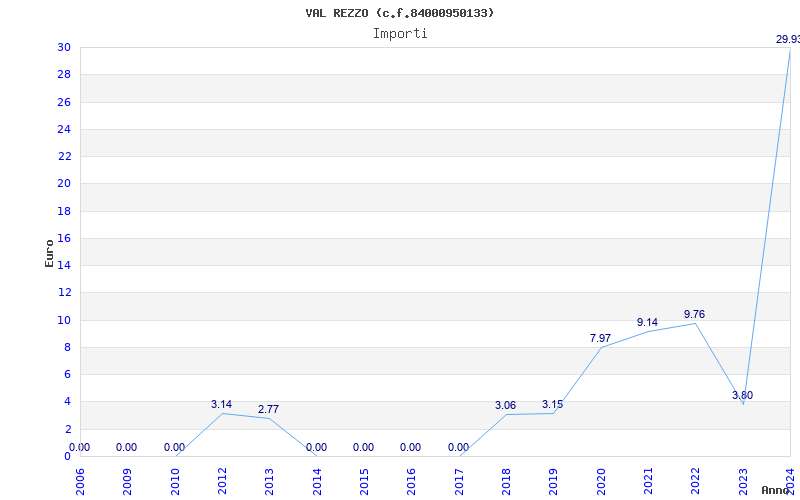This screenshot has height=500, width=800.
Task: Select the 3.06 data label
Action: pyautogui.click(x=506, y=406)
